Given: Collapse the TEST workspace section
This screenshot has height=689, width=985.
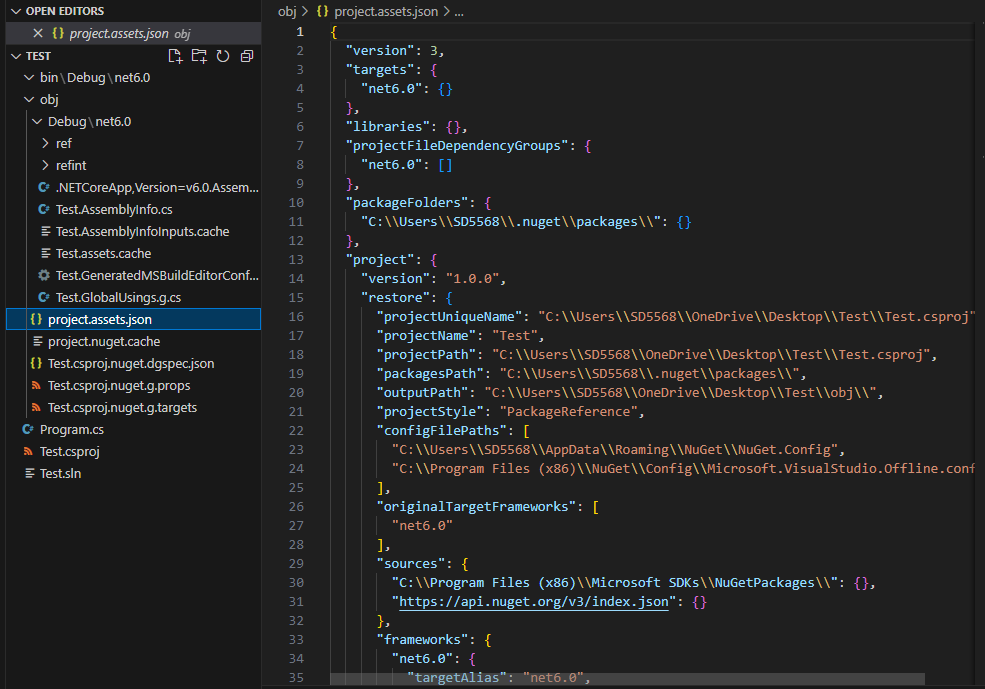Looking at the screenshot, I should pyautogui.click(x=16, y=56).
